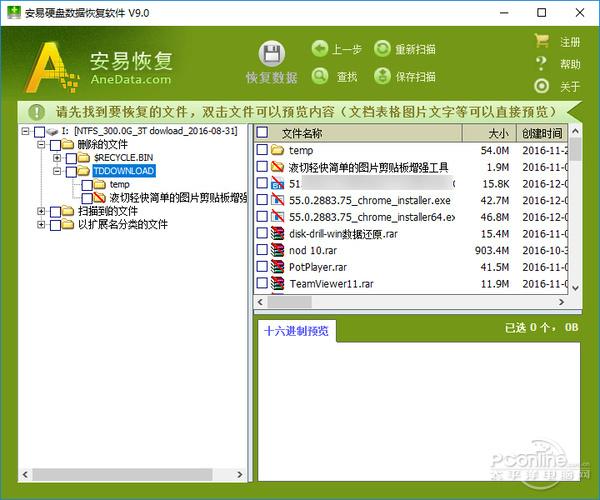
Task: Click the 903.4M size cell
Action: click(492, 251)
